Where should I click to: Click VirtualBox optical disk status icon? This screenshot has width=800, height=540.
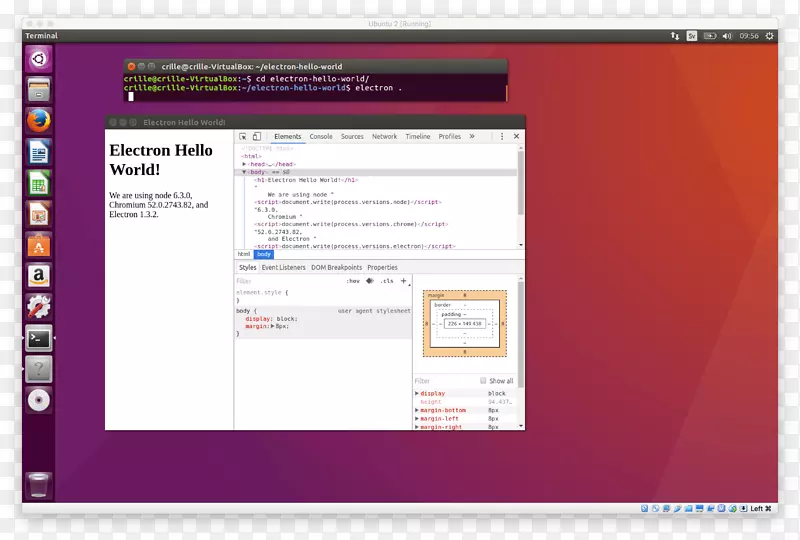point(656,508)
